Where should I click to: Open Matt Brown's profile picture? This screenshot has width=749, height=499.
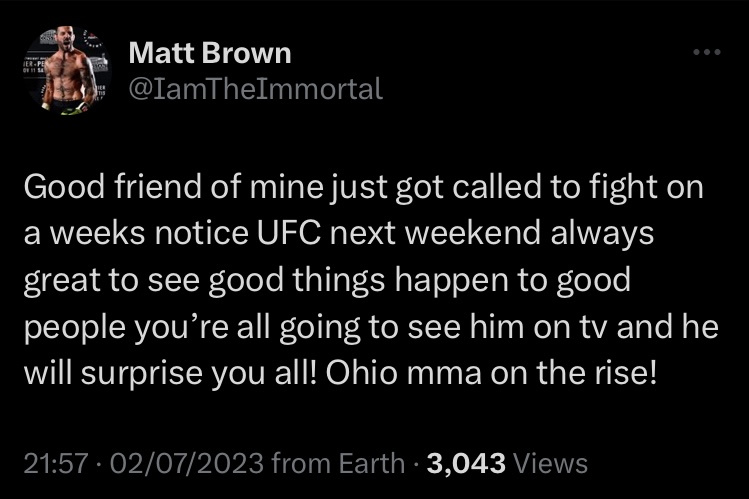click(x=68, y=71)
